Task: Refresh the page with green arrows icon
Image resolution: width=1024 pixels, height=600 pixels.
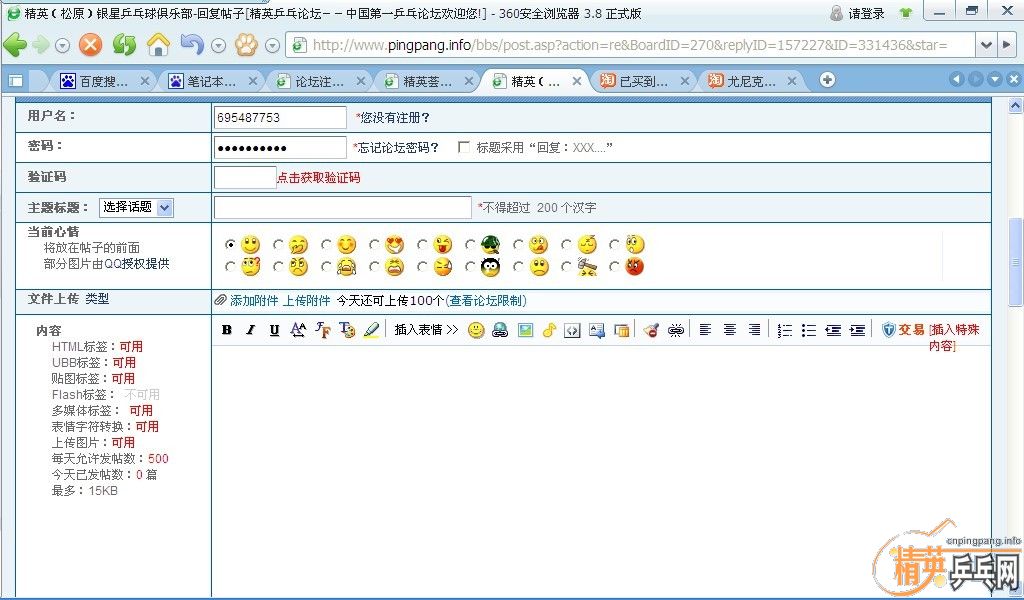Action: point(124,44)
